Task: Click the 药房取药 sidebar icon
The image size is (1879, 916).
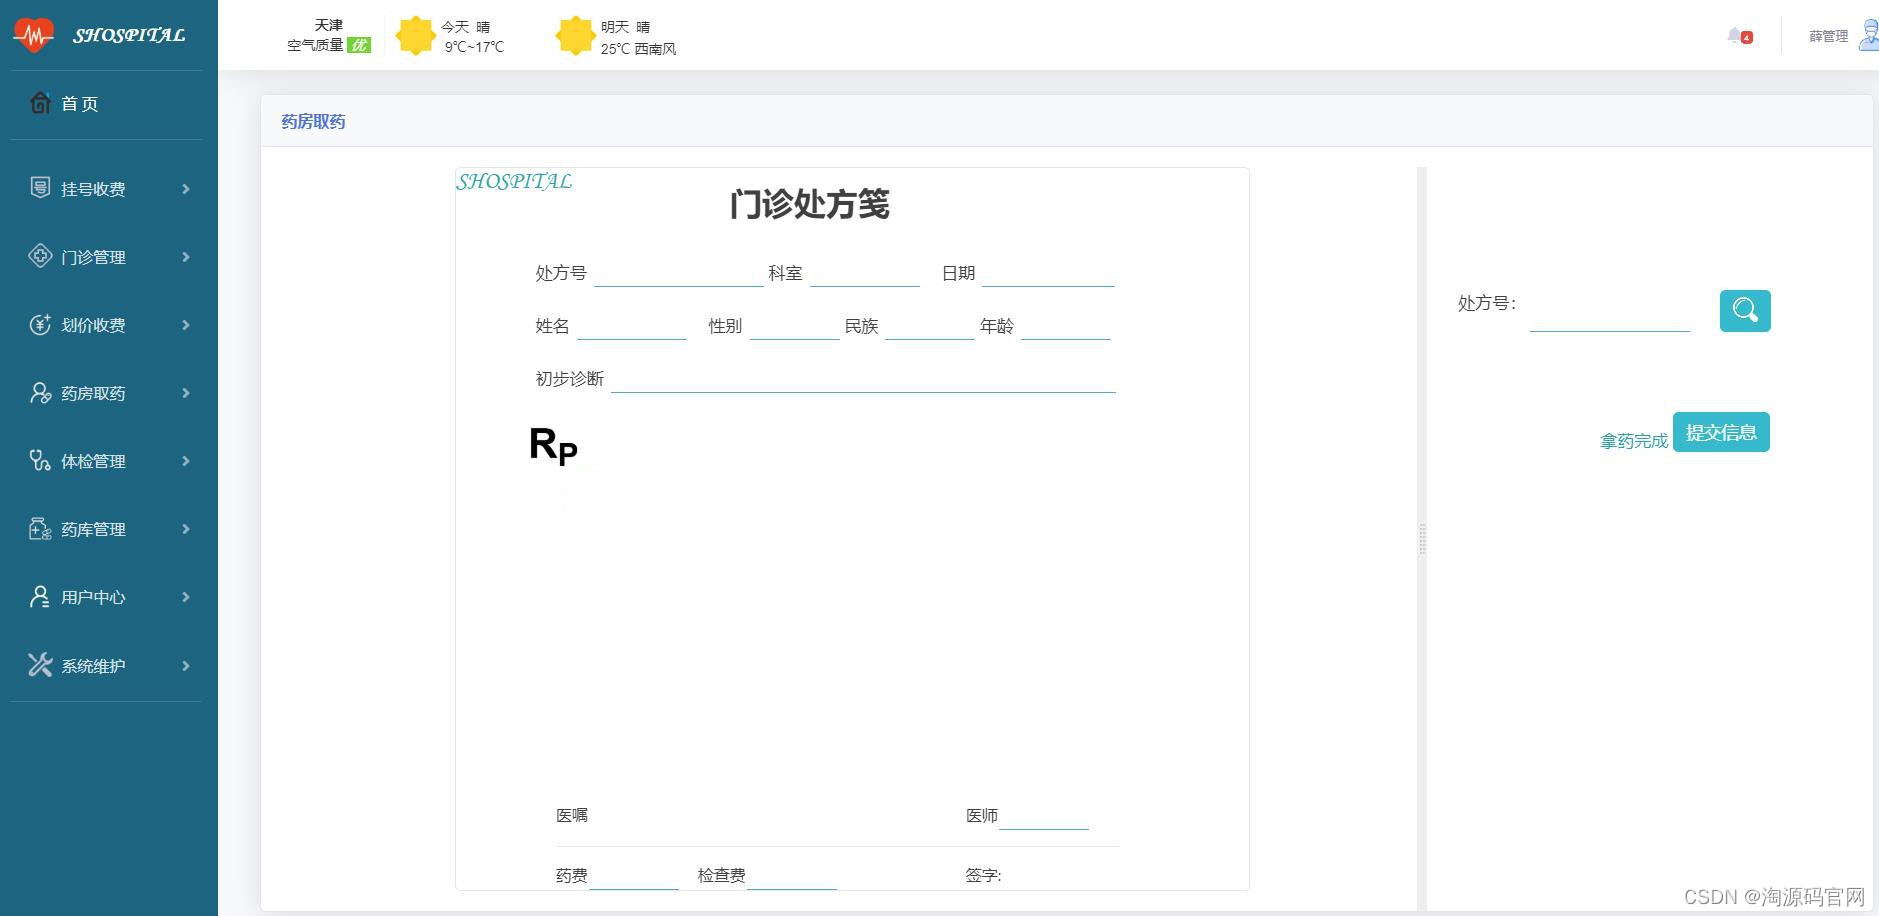Action: click(x=40, y=392)
